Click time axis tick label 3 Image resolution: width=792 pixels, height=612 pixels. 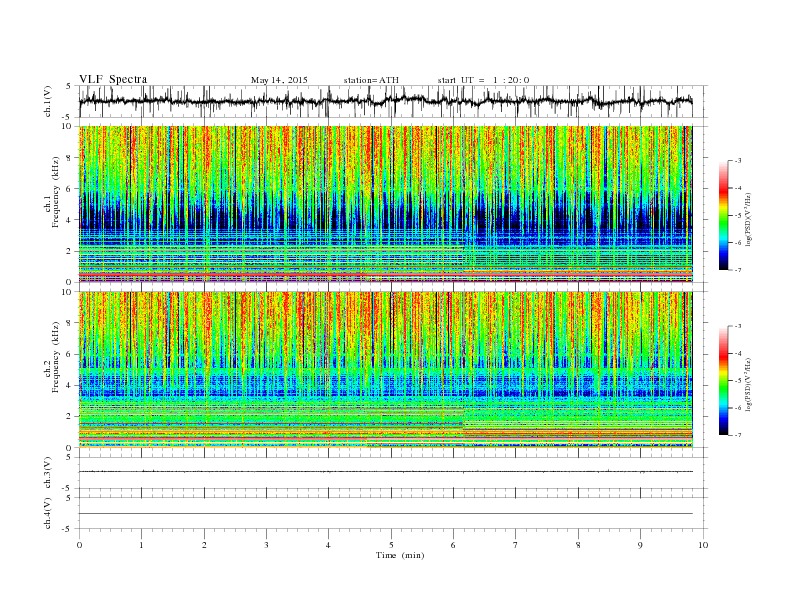click(x=266, y=545)
